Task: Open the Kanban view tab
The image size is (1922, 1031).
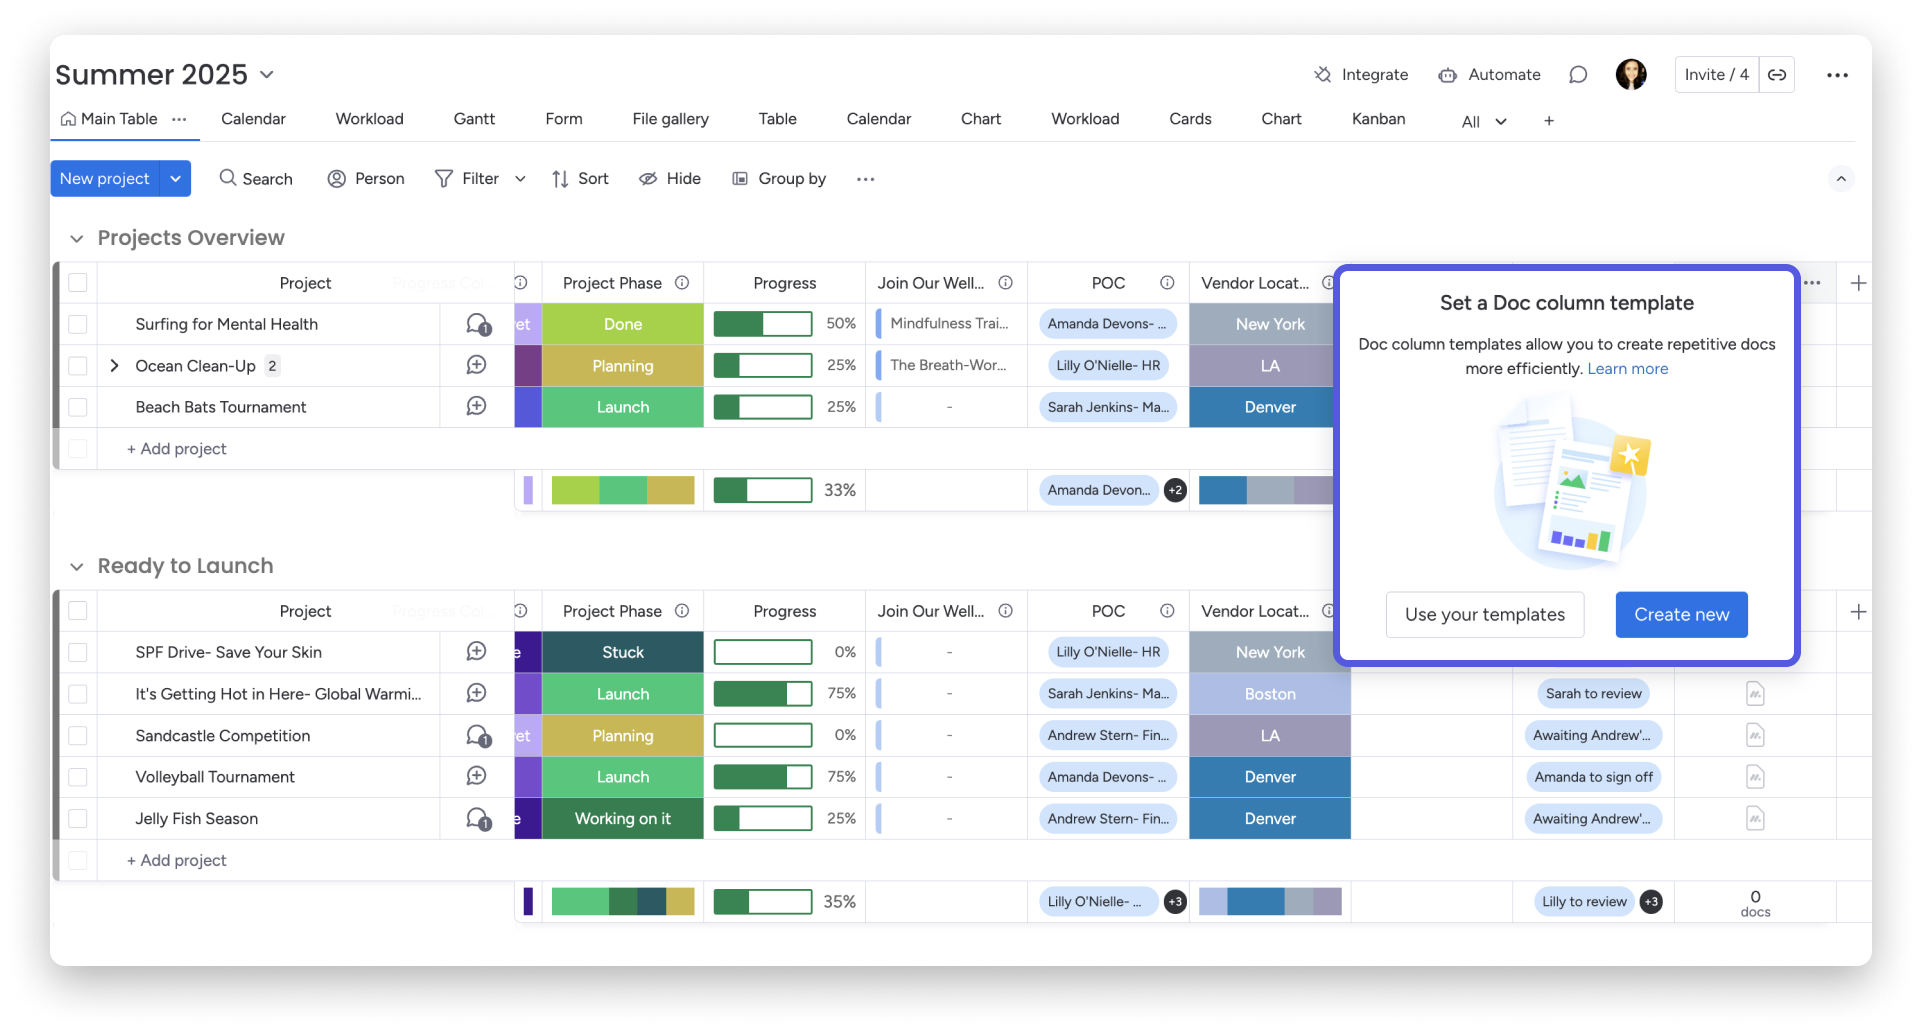Action: (1378, 119)
